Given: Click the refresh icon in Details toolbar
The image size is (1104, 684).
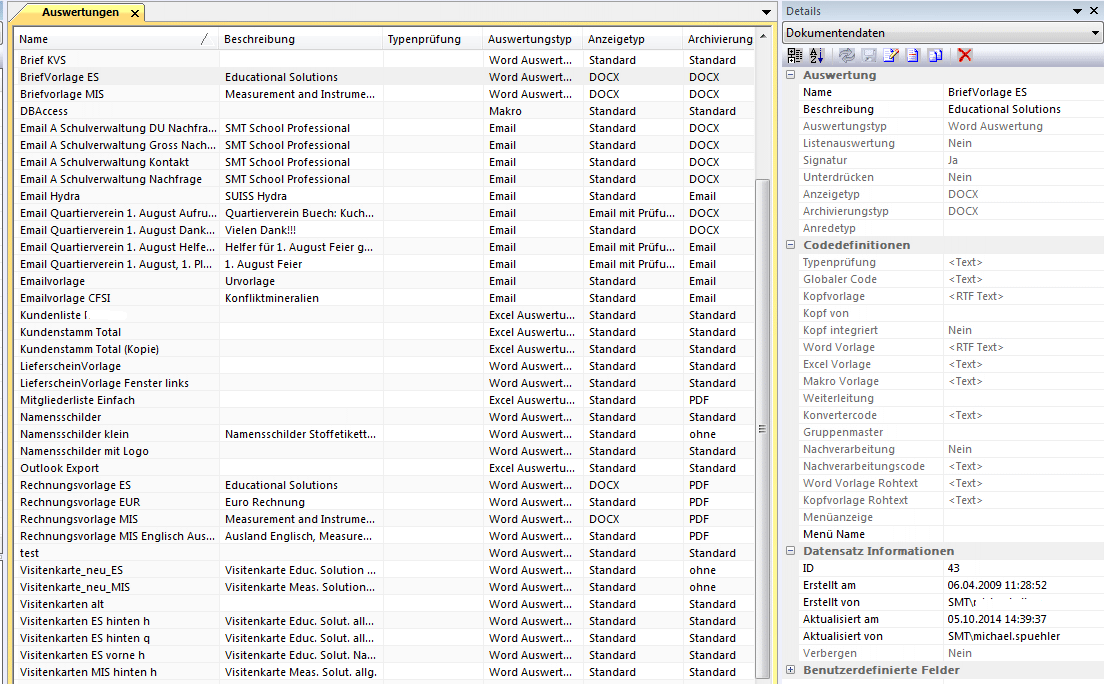Looking at the screenshot, I should click(x=847, y=56).
